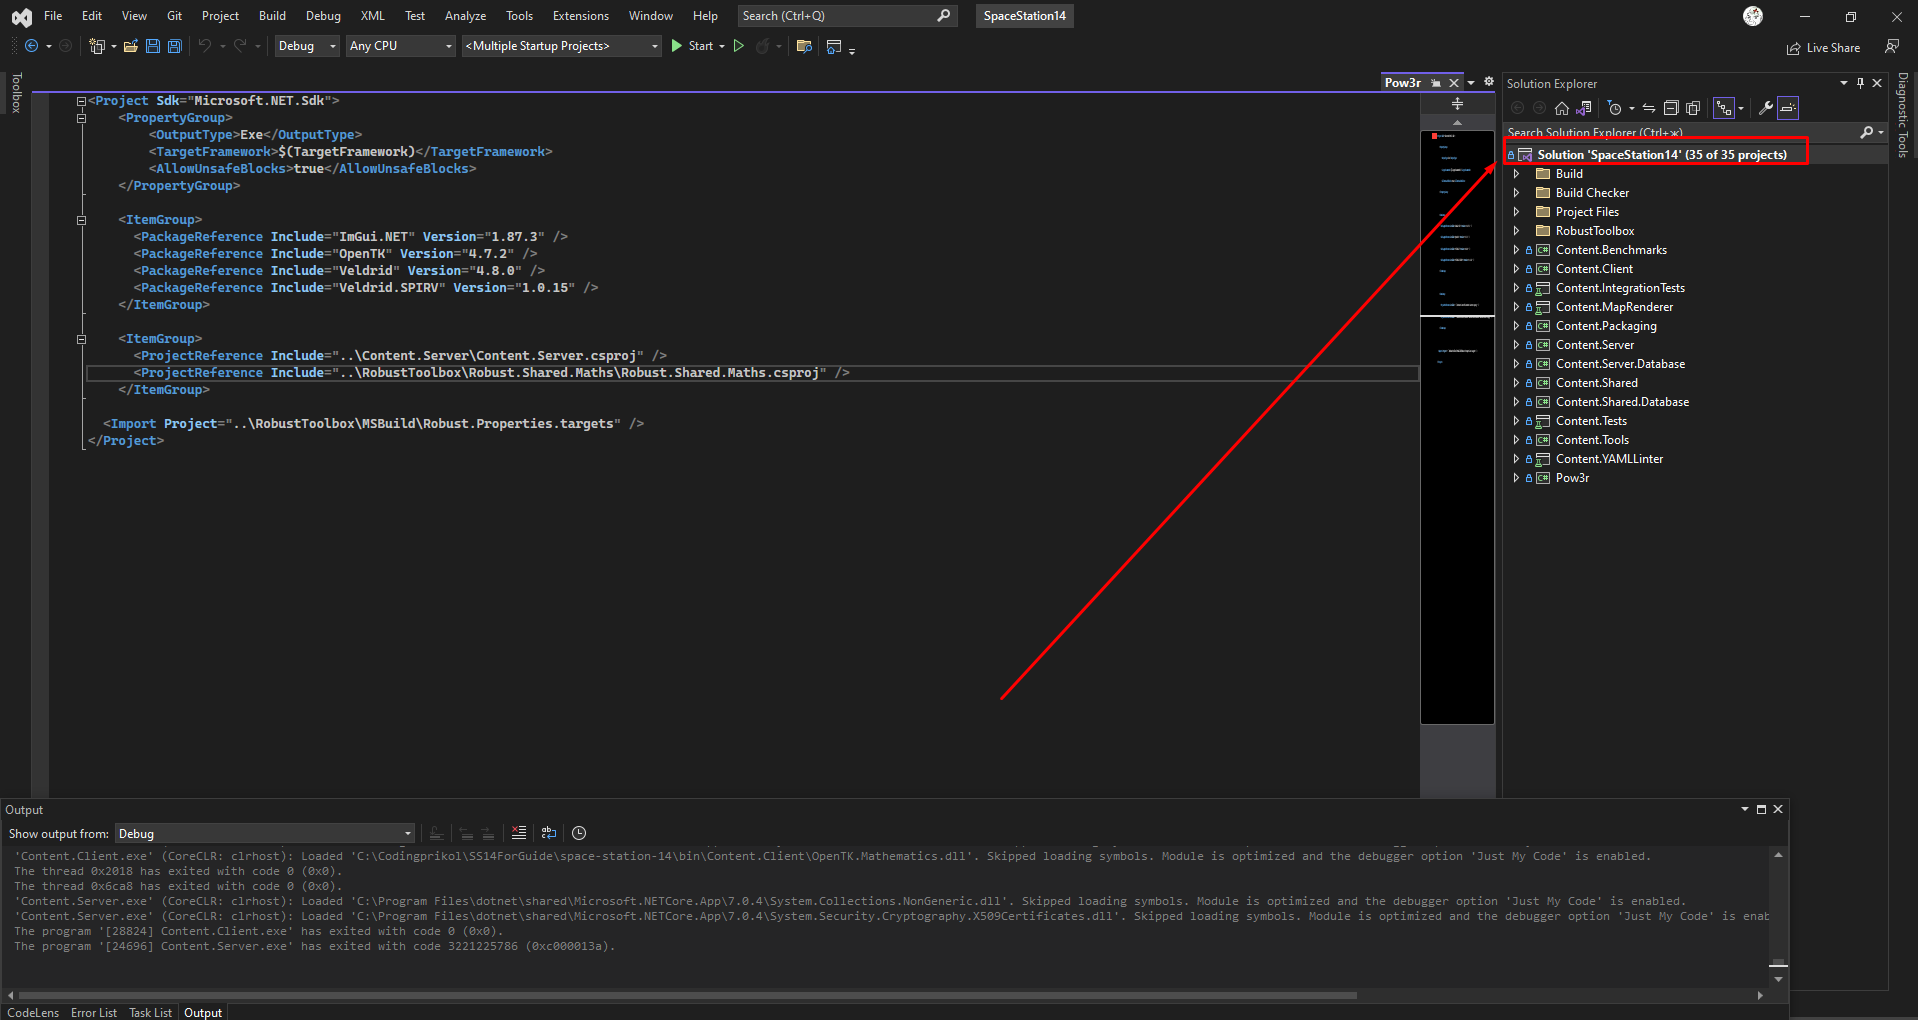
Task: Switch to the Error List tab
Action: point(94,1012)
